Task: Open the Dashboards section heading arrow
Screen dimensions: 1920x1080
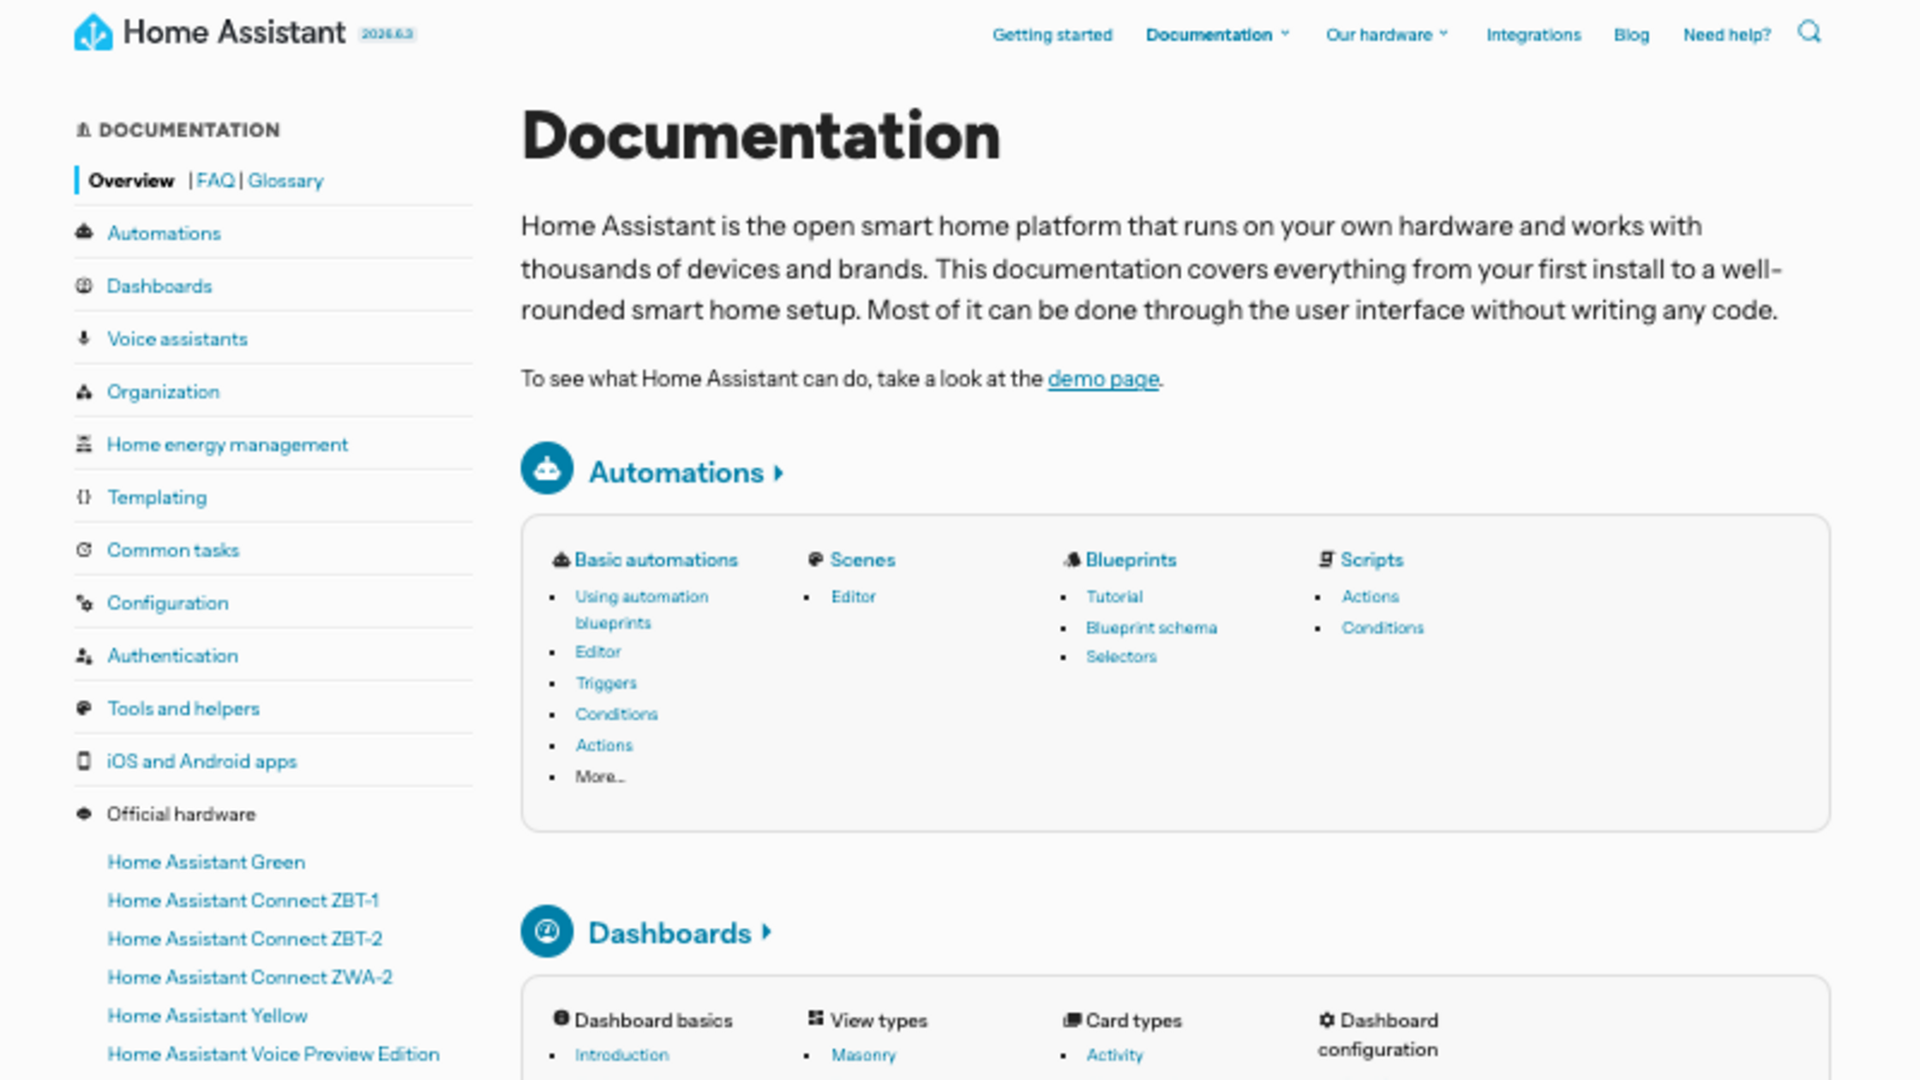Action: [767, 932]
